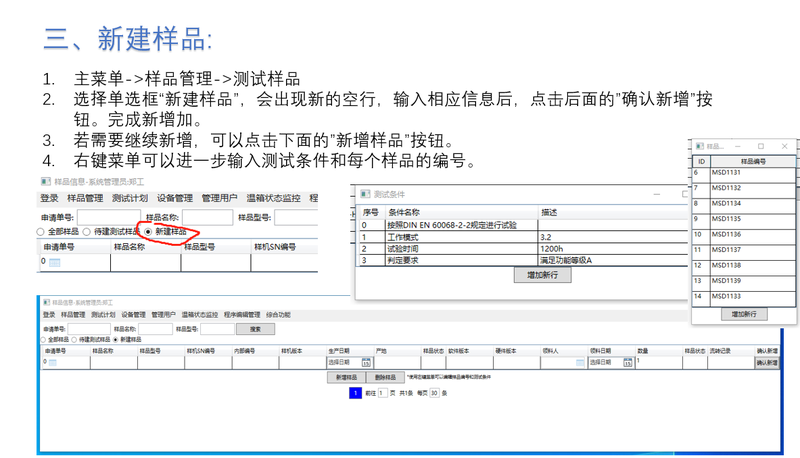Select the MSD1133 row
Viewport: 800px width, 458px height.
click(x=743, y=297)
